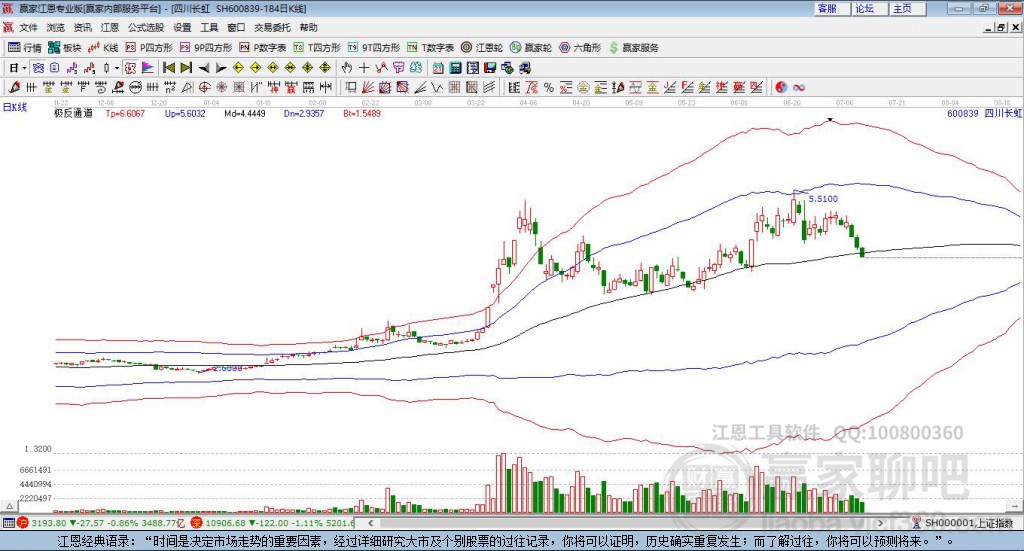Select the red pencil drawing tool
Viewport: 1024px width, 551px height.
click(x=14, y=87)
